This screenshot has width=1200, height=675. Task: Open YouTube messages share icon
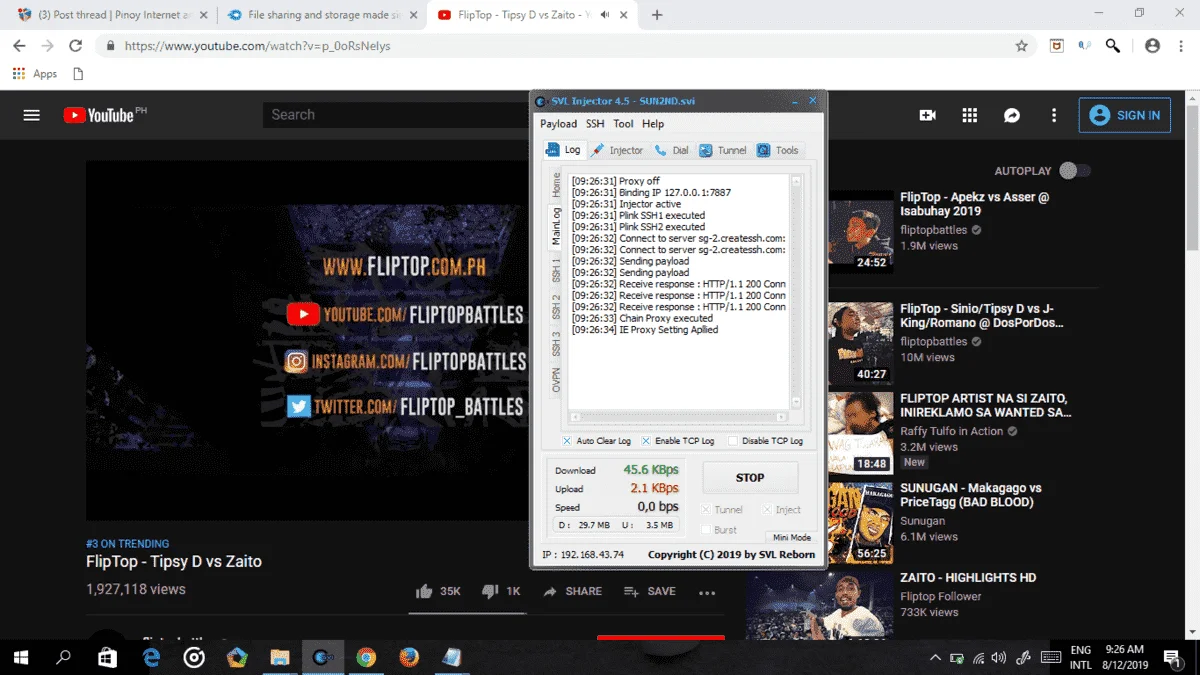coord(1011,115)
